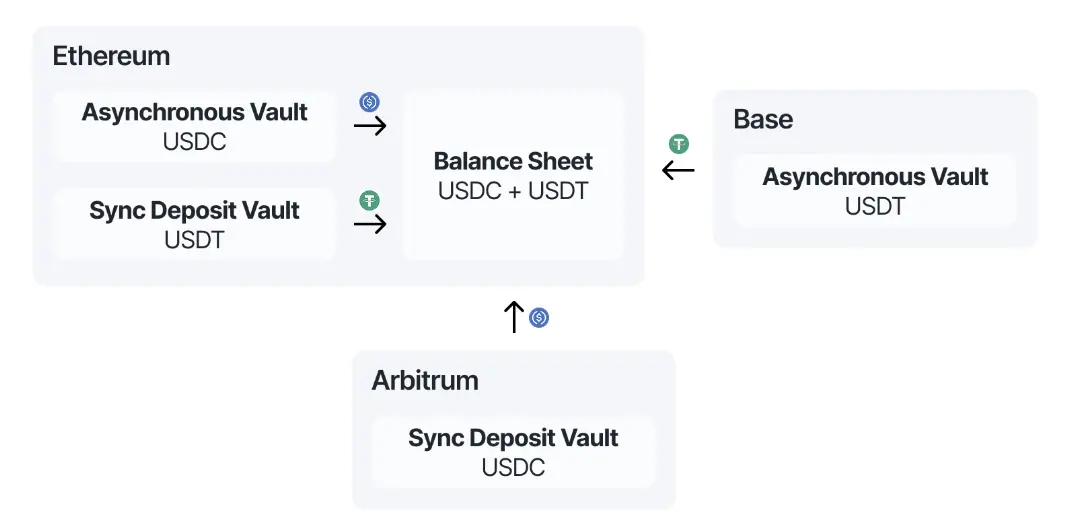Click the right arrow from Asynchronous Vault USDC

point(370,126)
